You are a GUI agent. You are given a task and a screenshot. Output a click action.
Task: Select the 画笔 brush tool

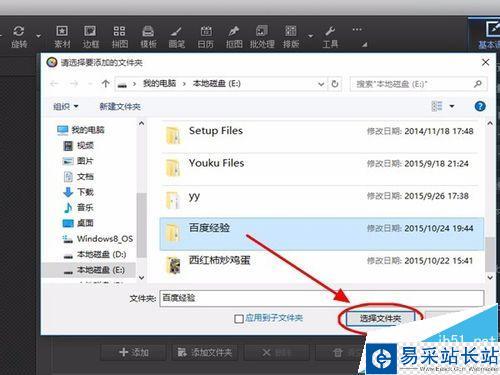[177, 37]
